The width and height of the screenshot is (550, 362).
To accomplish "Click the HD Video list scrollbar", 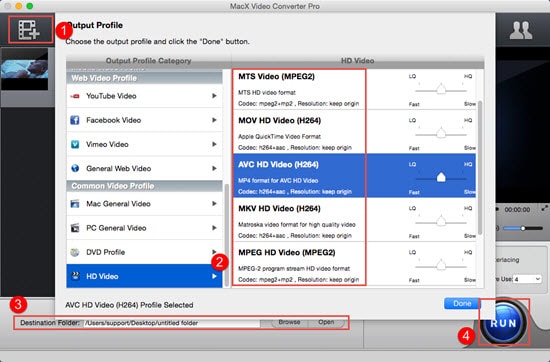I will pyautogui.click(x=480, y=168).
